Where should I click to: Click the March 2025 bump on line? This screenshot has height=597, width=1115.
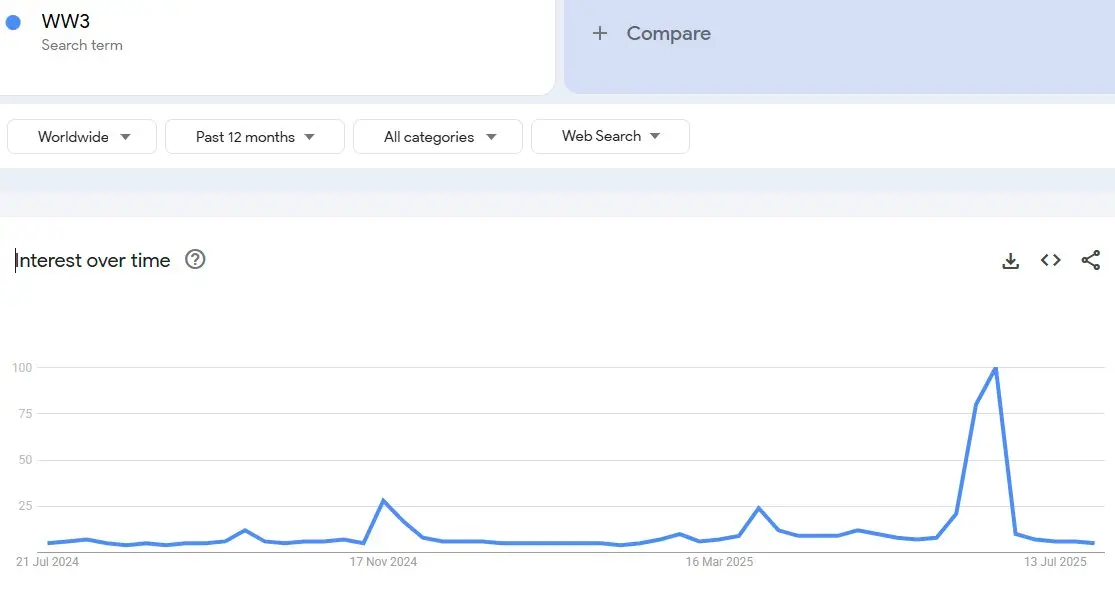pyautogui.click(x=759, y=508)
